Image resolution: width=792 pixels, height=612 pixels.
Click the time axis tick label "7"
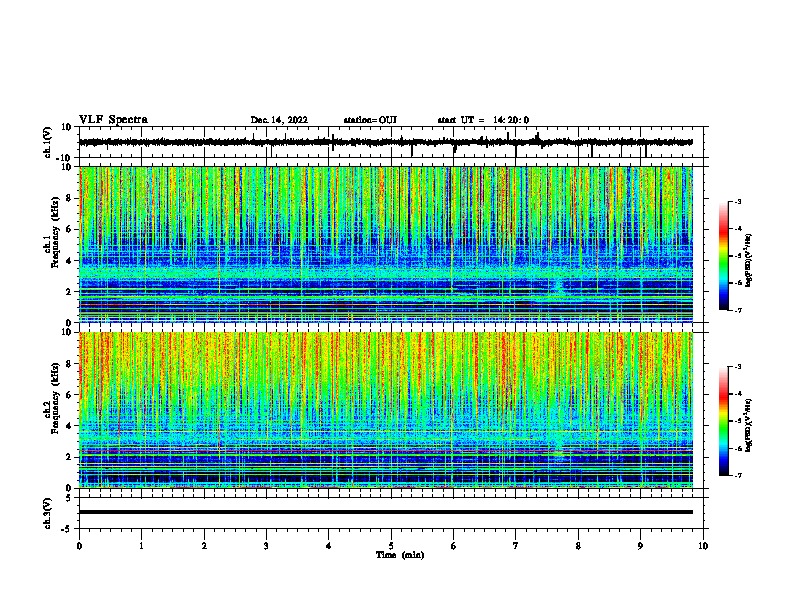tap(516, 546)
